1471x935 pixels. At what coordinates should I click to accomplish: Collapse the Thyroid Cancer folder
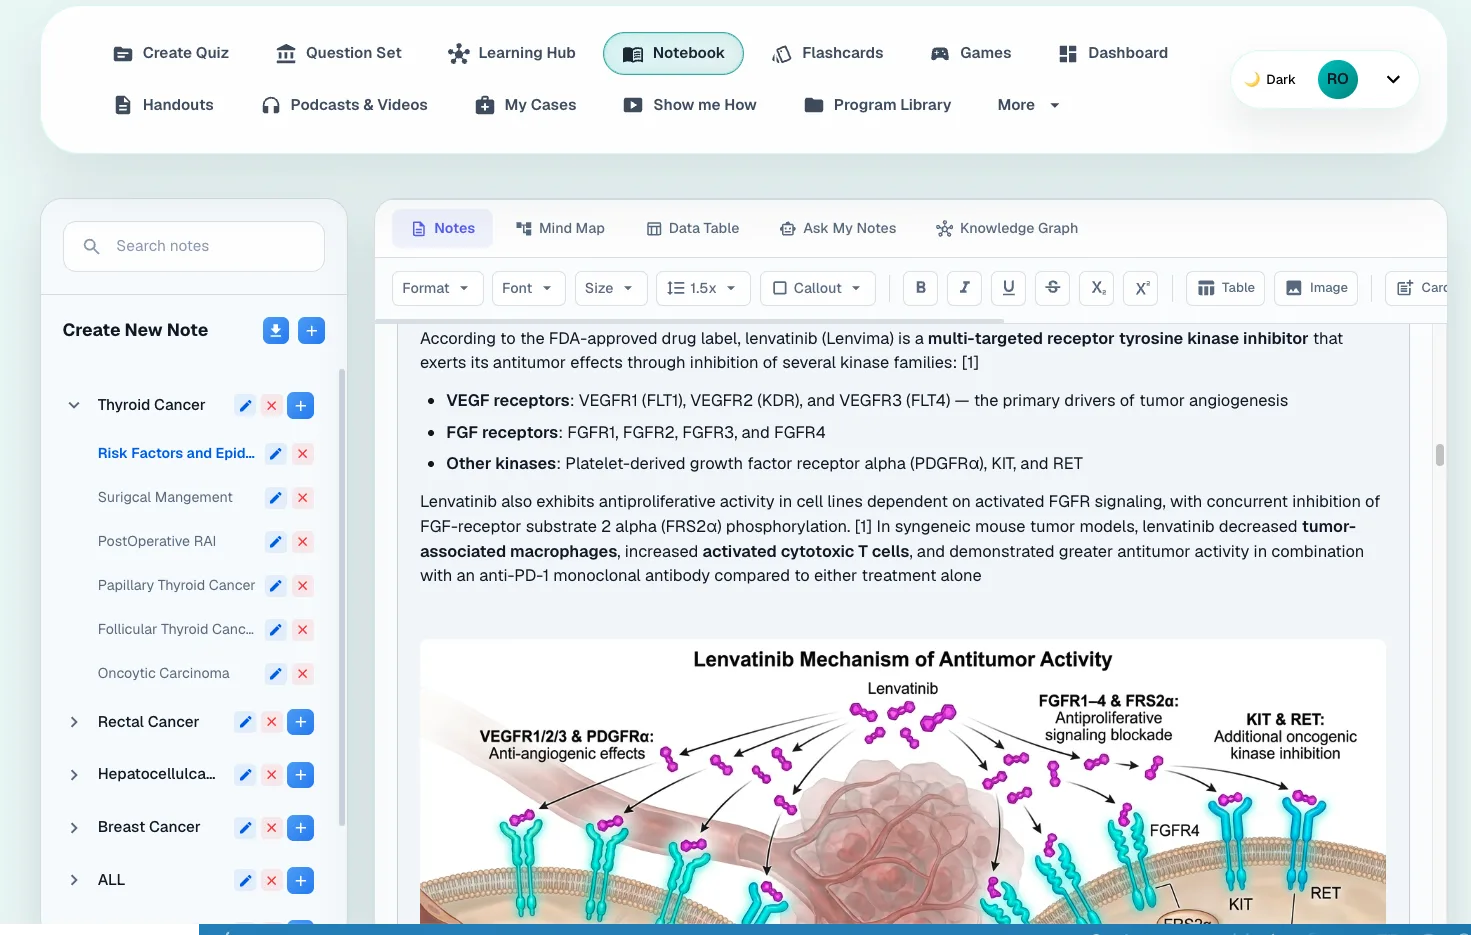tap(74, 405)
